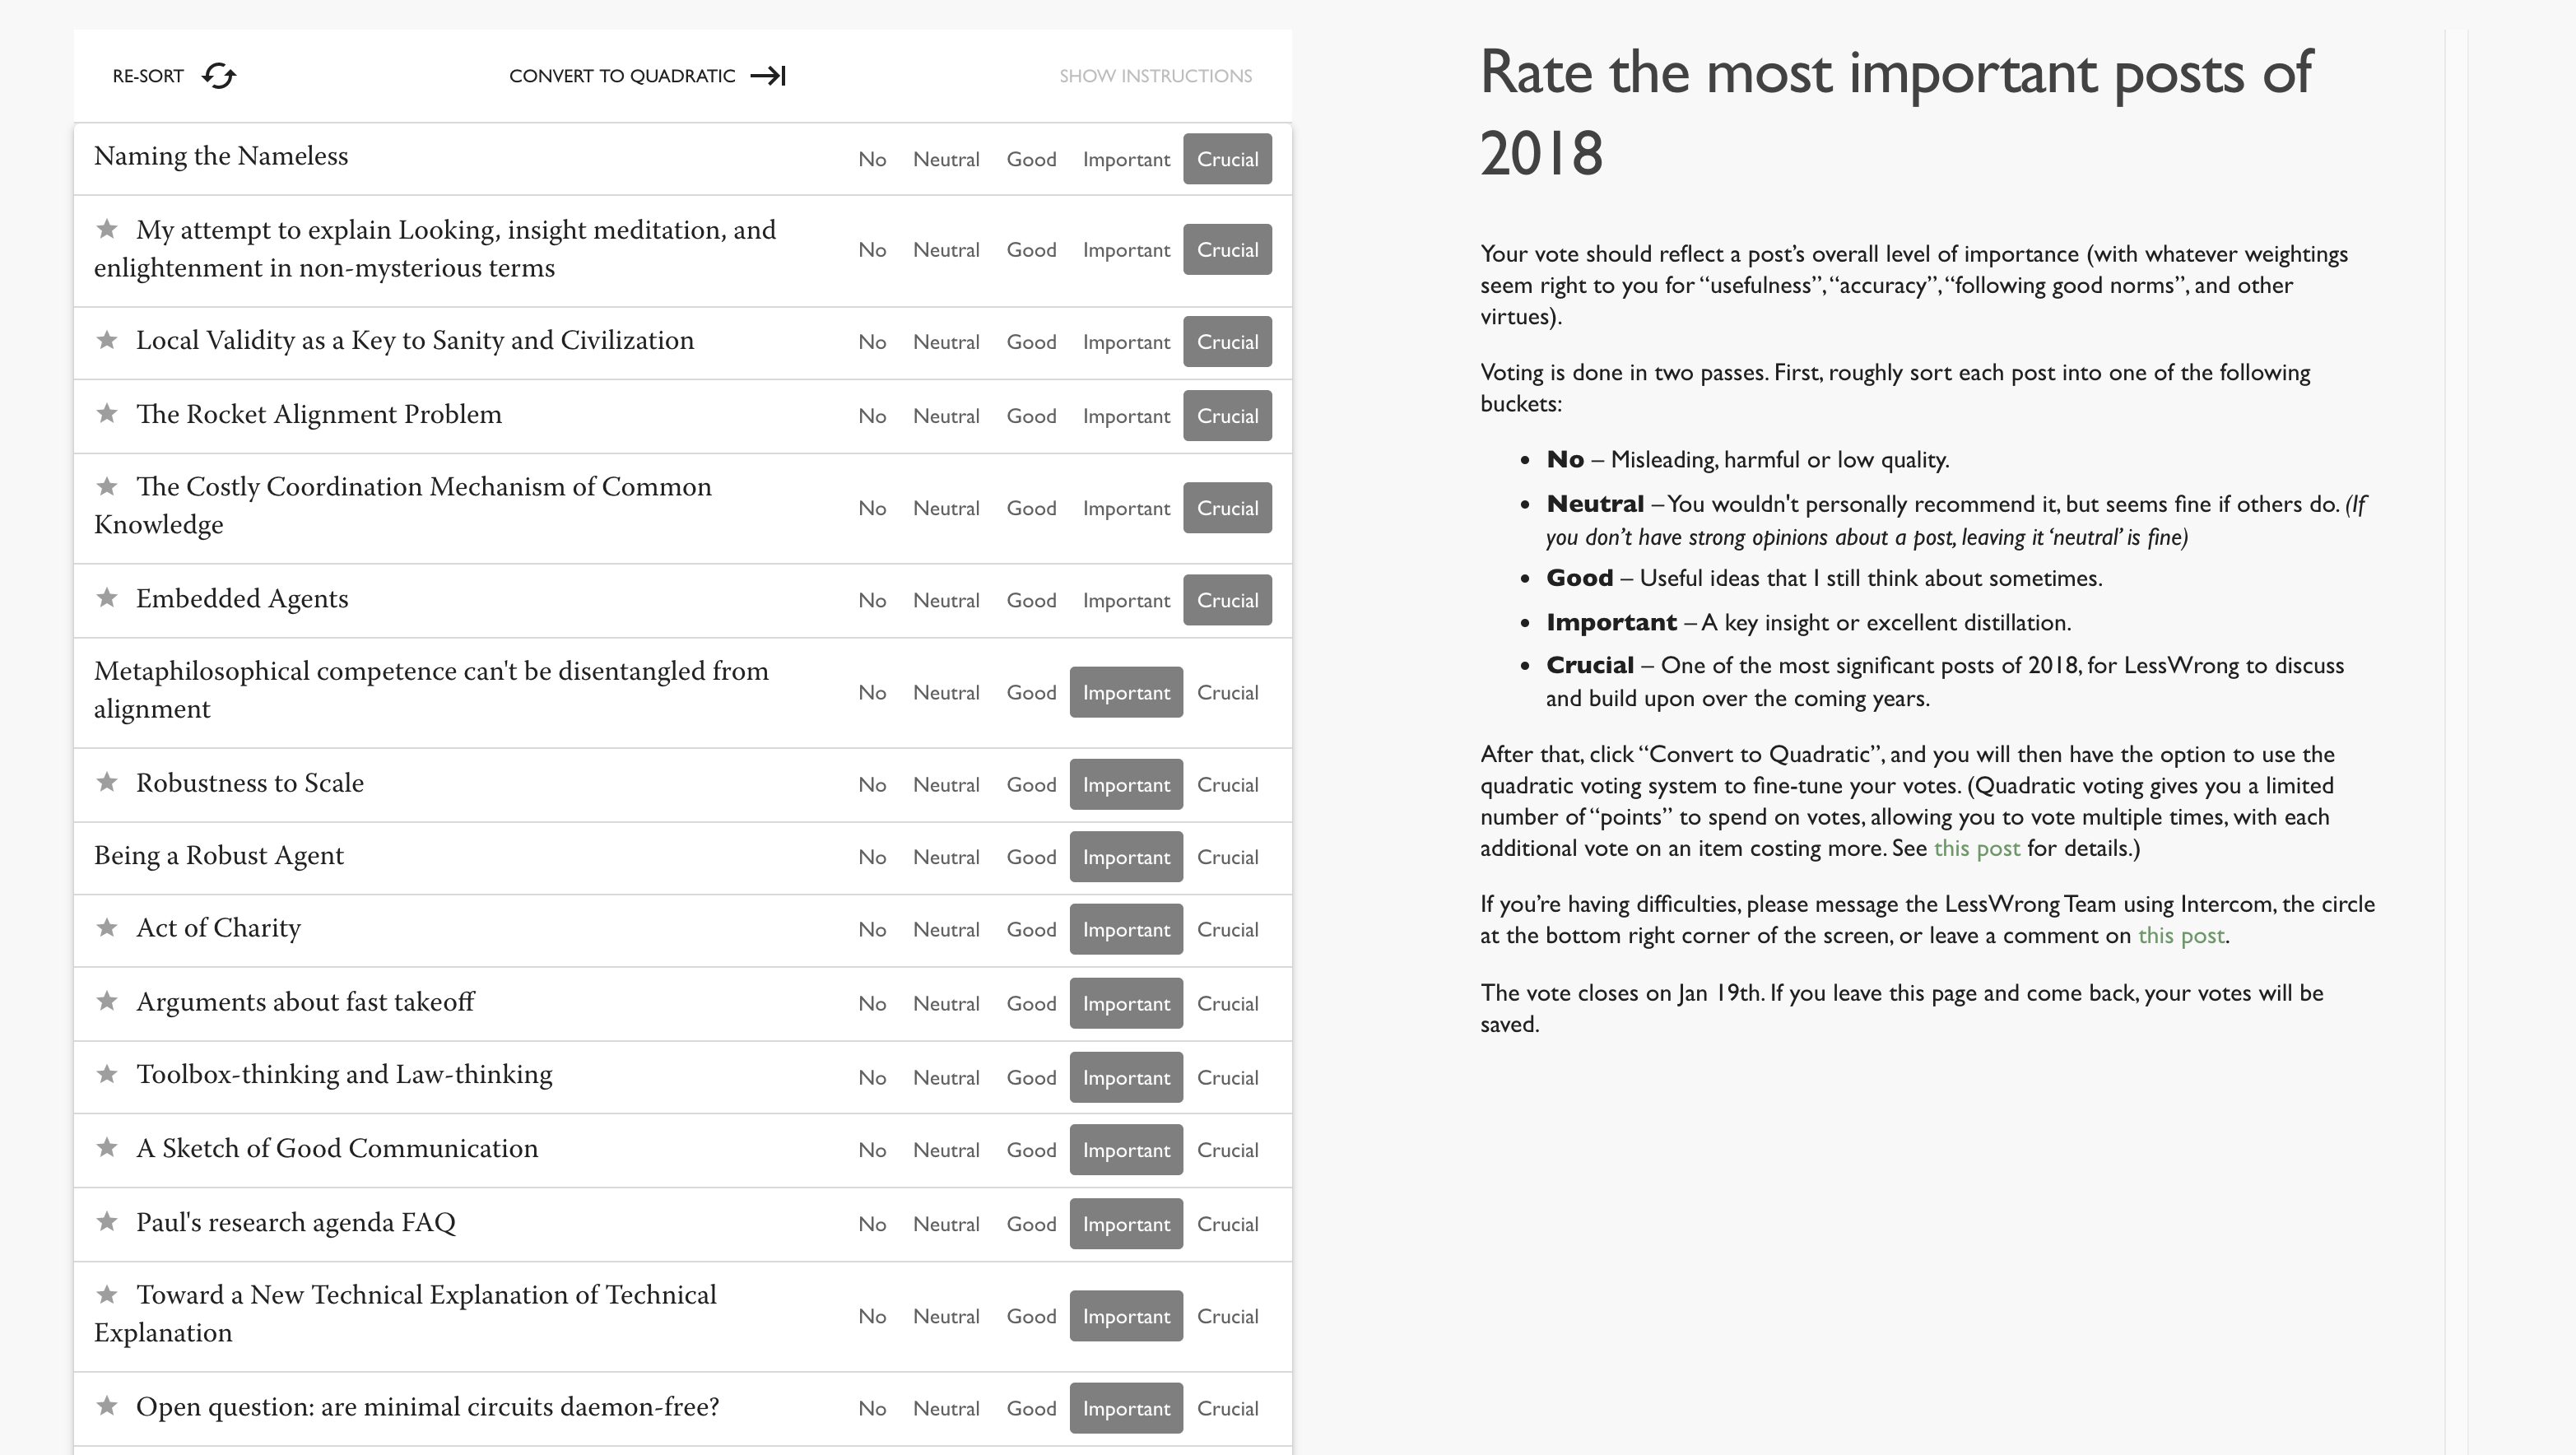
Task: Click the Re-sort refresh arrows icon
Action: (218, 76)
